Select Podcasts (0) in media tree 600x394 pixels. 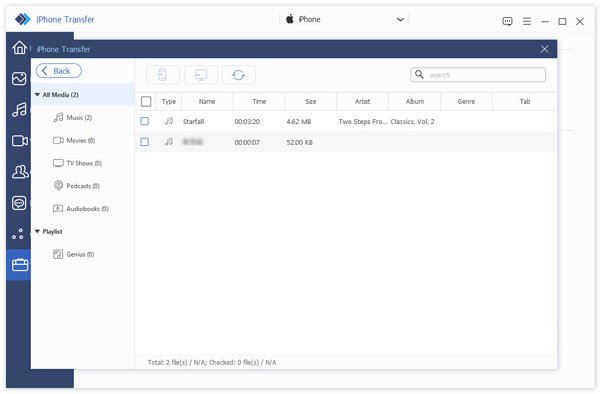[76, 186]
